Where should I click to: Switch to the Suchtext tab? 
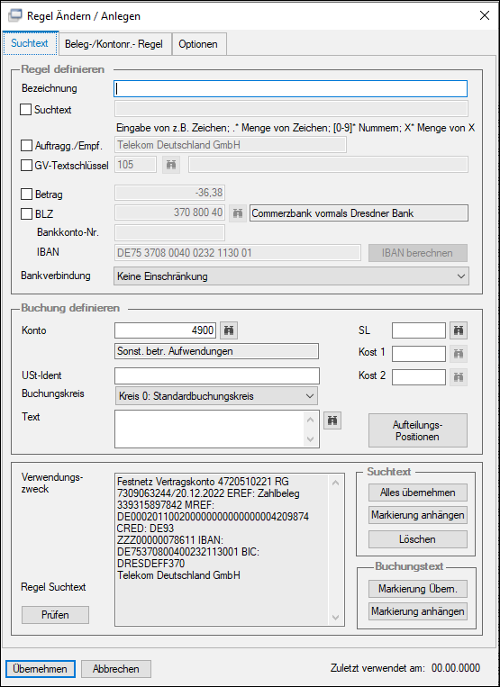coord(30,43)
